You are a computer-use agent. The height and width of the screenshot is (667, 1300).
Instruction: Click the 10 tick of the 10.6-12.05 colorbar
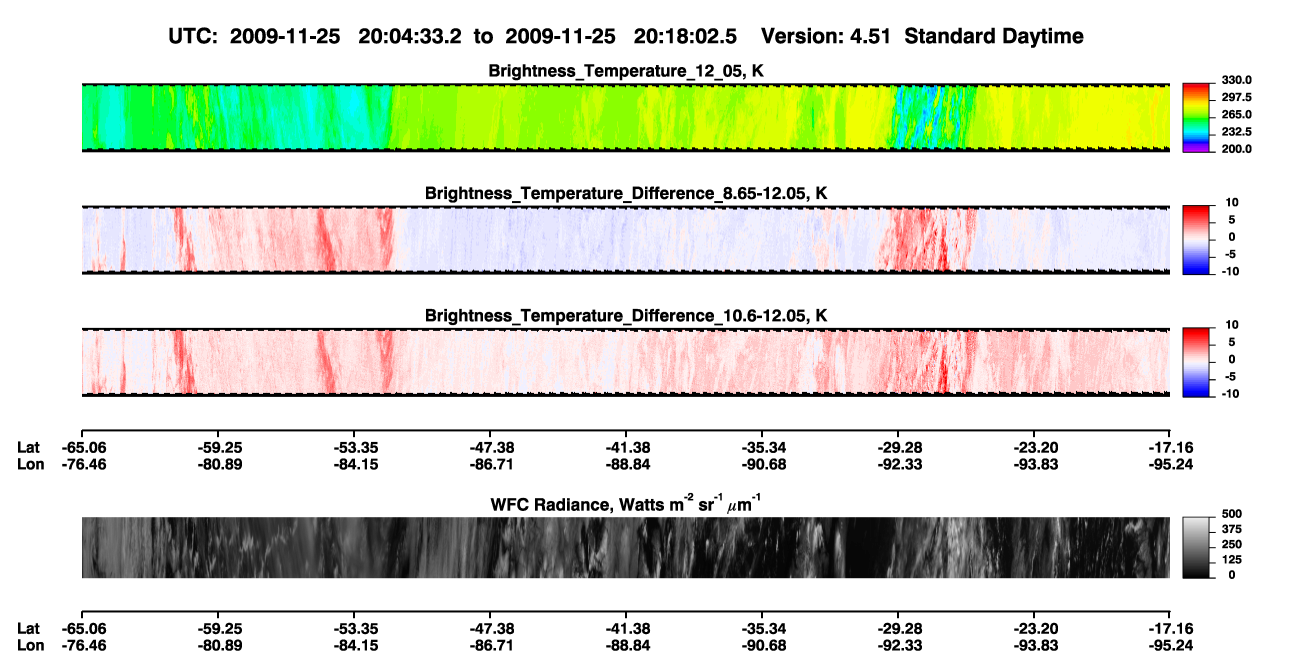tap(1232, 326)
